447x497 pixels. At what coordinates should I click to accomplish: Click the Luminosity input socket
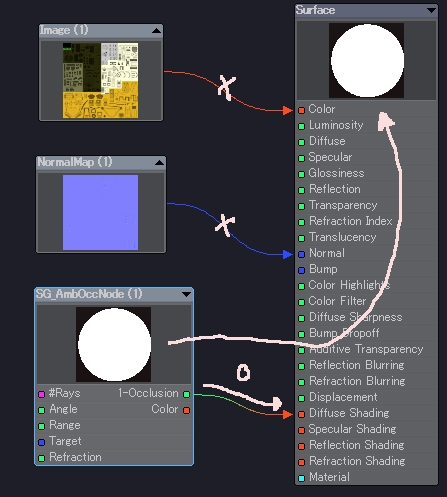[301, 126]
